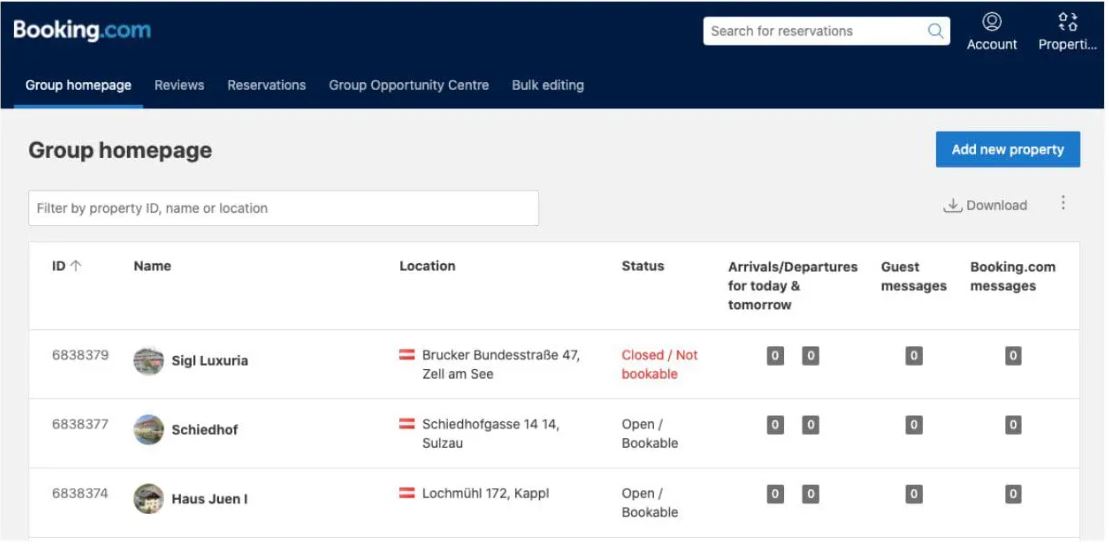Click the Schiedhof property thumbnail
Screen dimensions: 1109x545
[x=148, y=429]
